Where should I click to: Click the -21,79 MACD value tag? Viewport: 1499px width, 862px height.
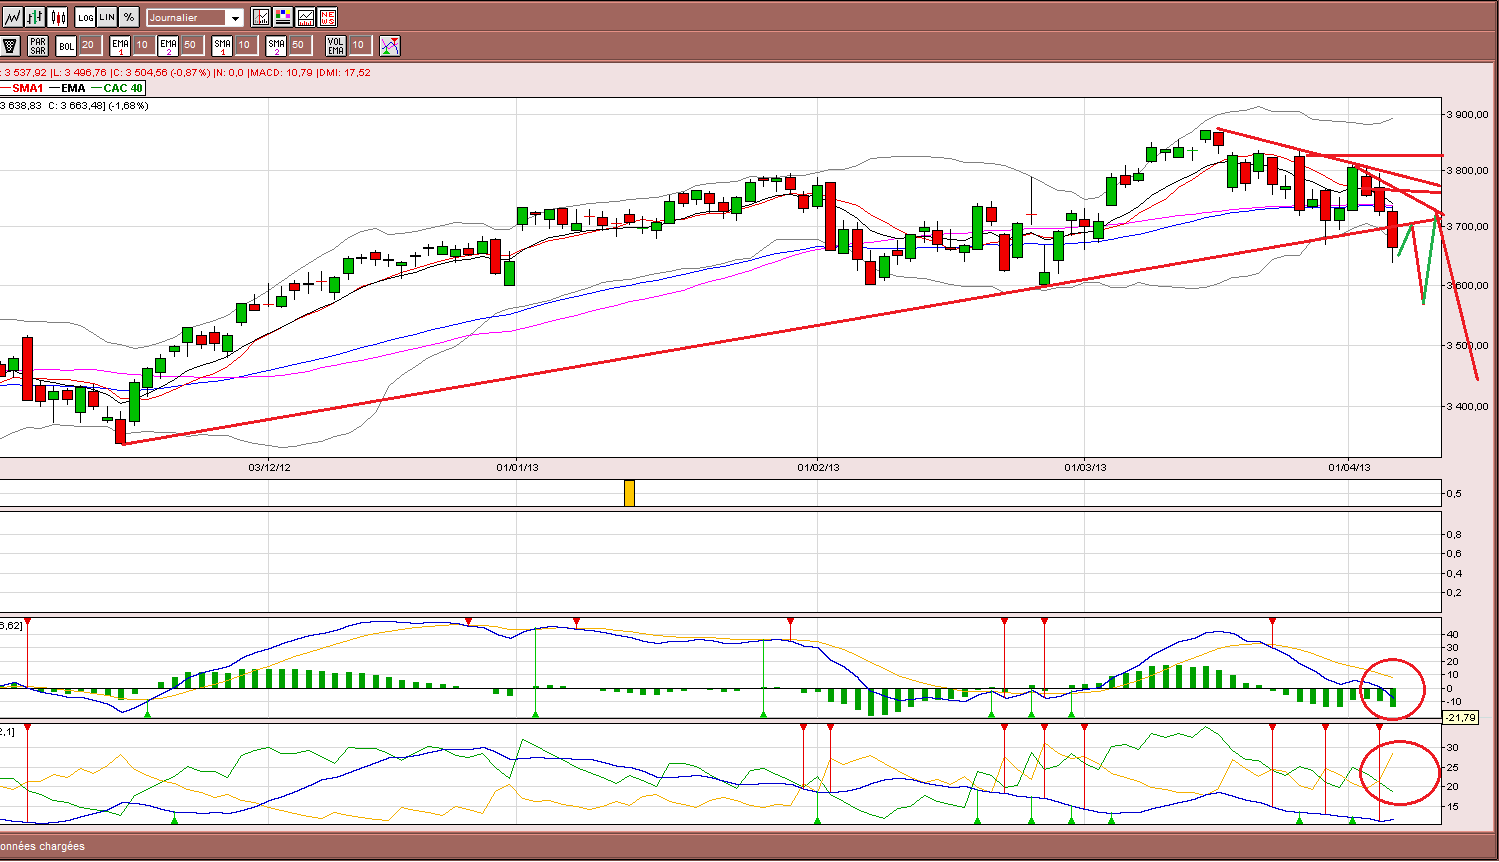coord(1460,717)
